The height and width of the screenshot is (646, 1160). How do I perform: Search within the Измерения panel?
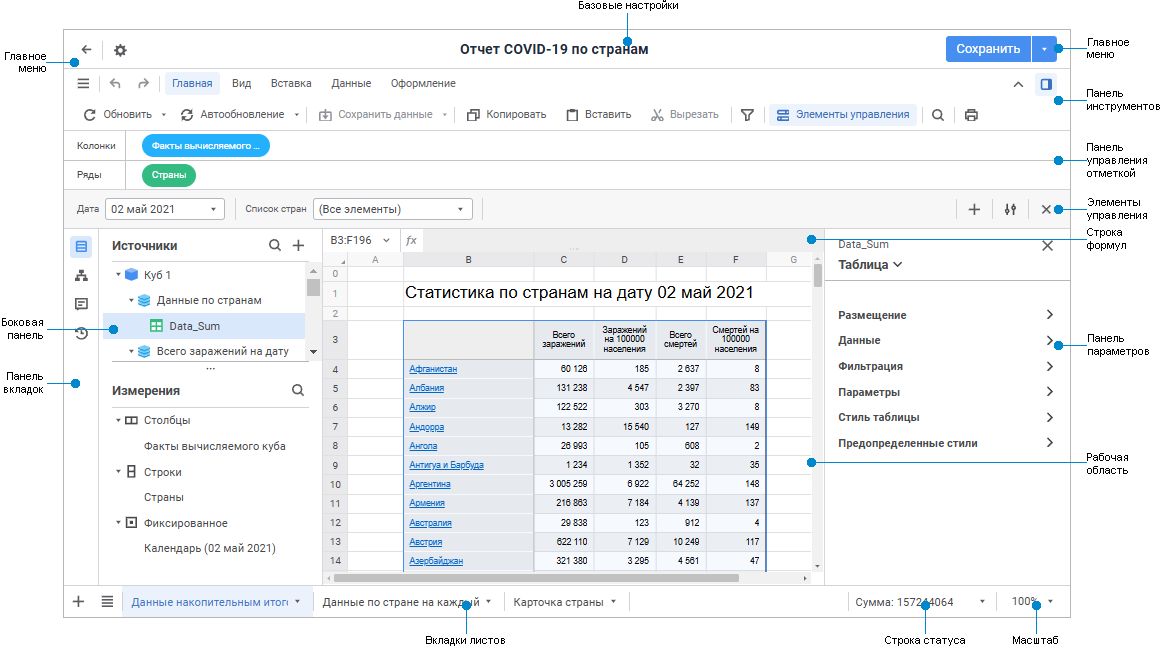[298, 391]
